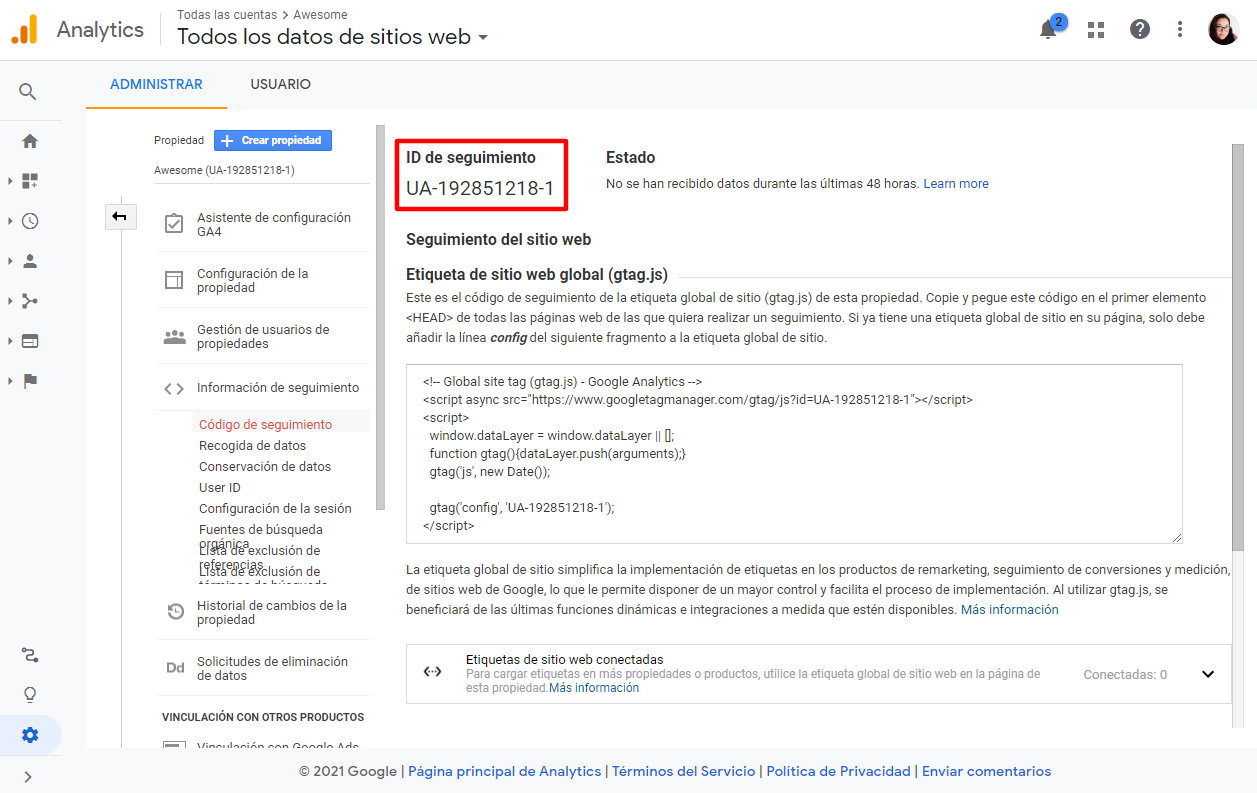
Task: Open 'Gestión de usuarios de propiedades'
Action: point(262,336)
